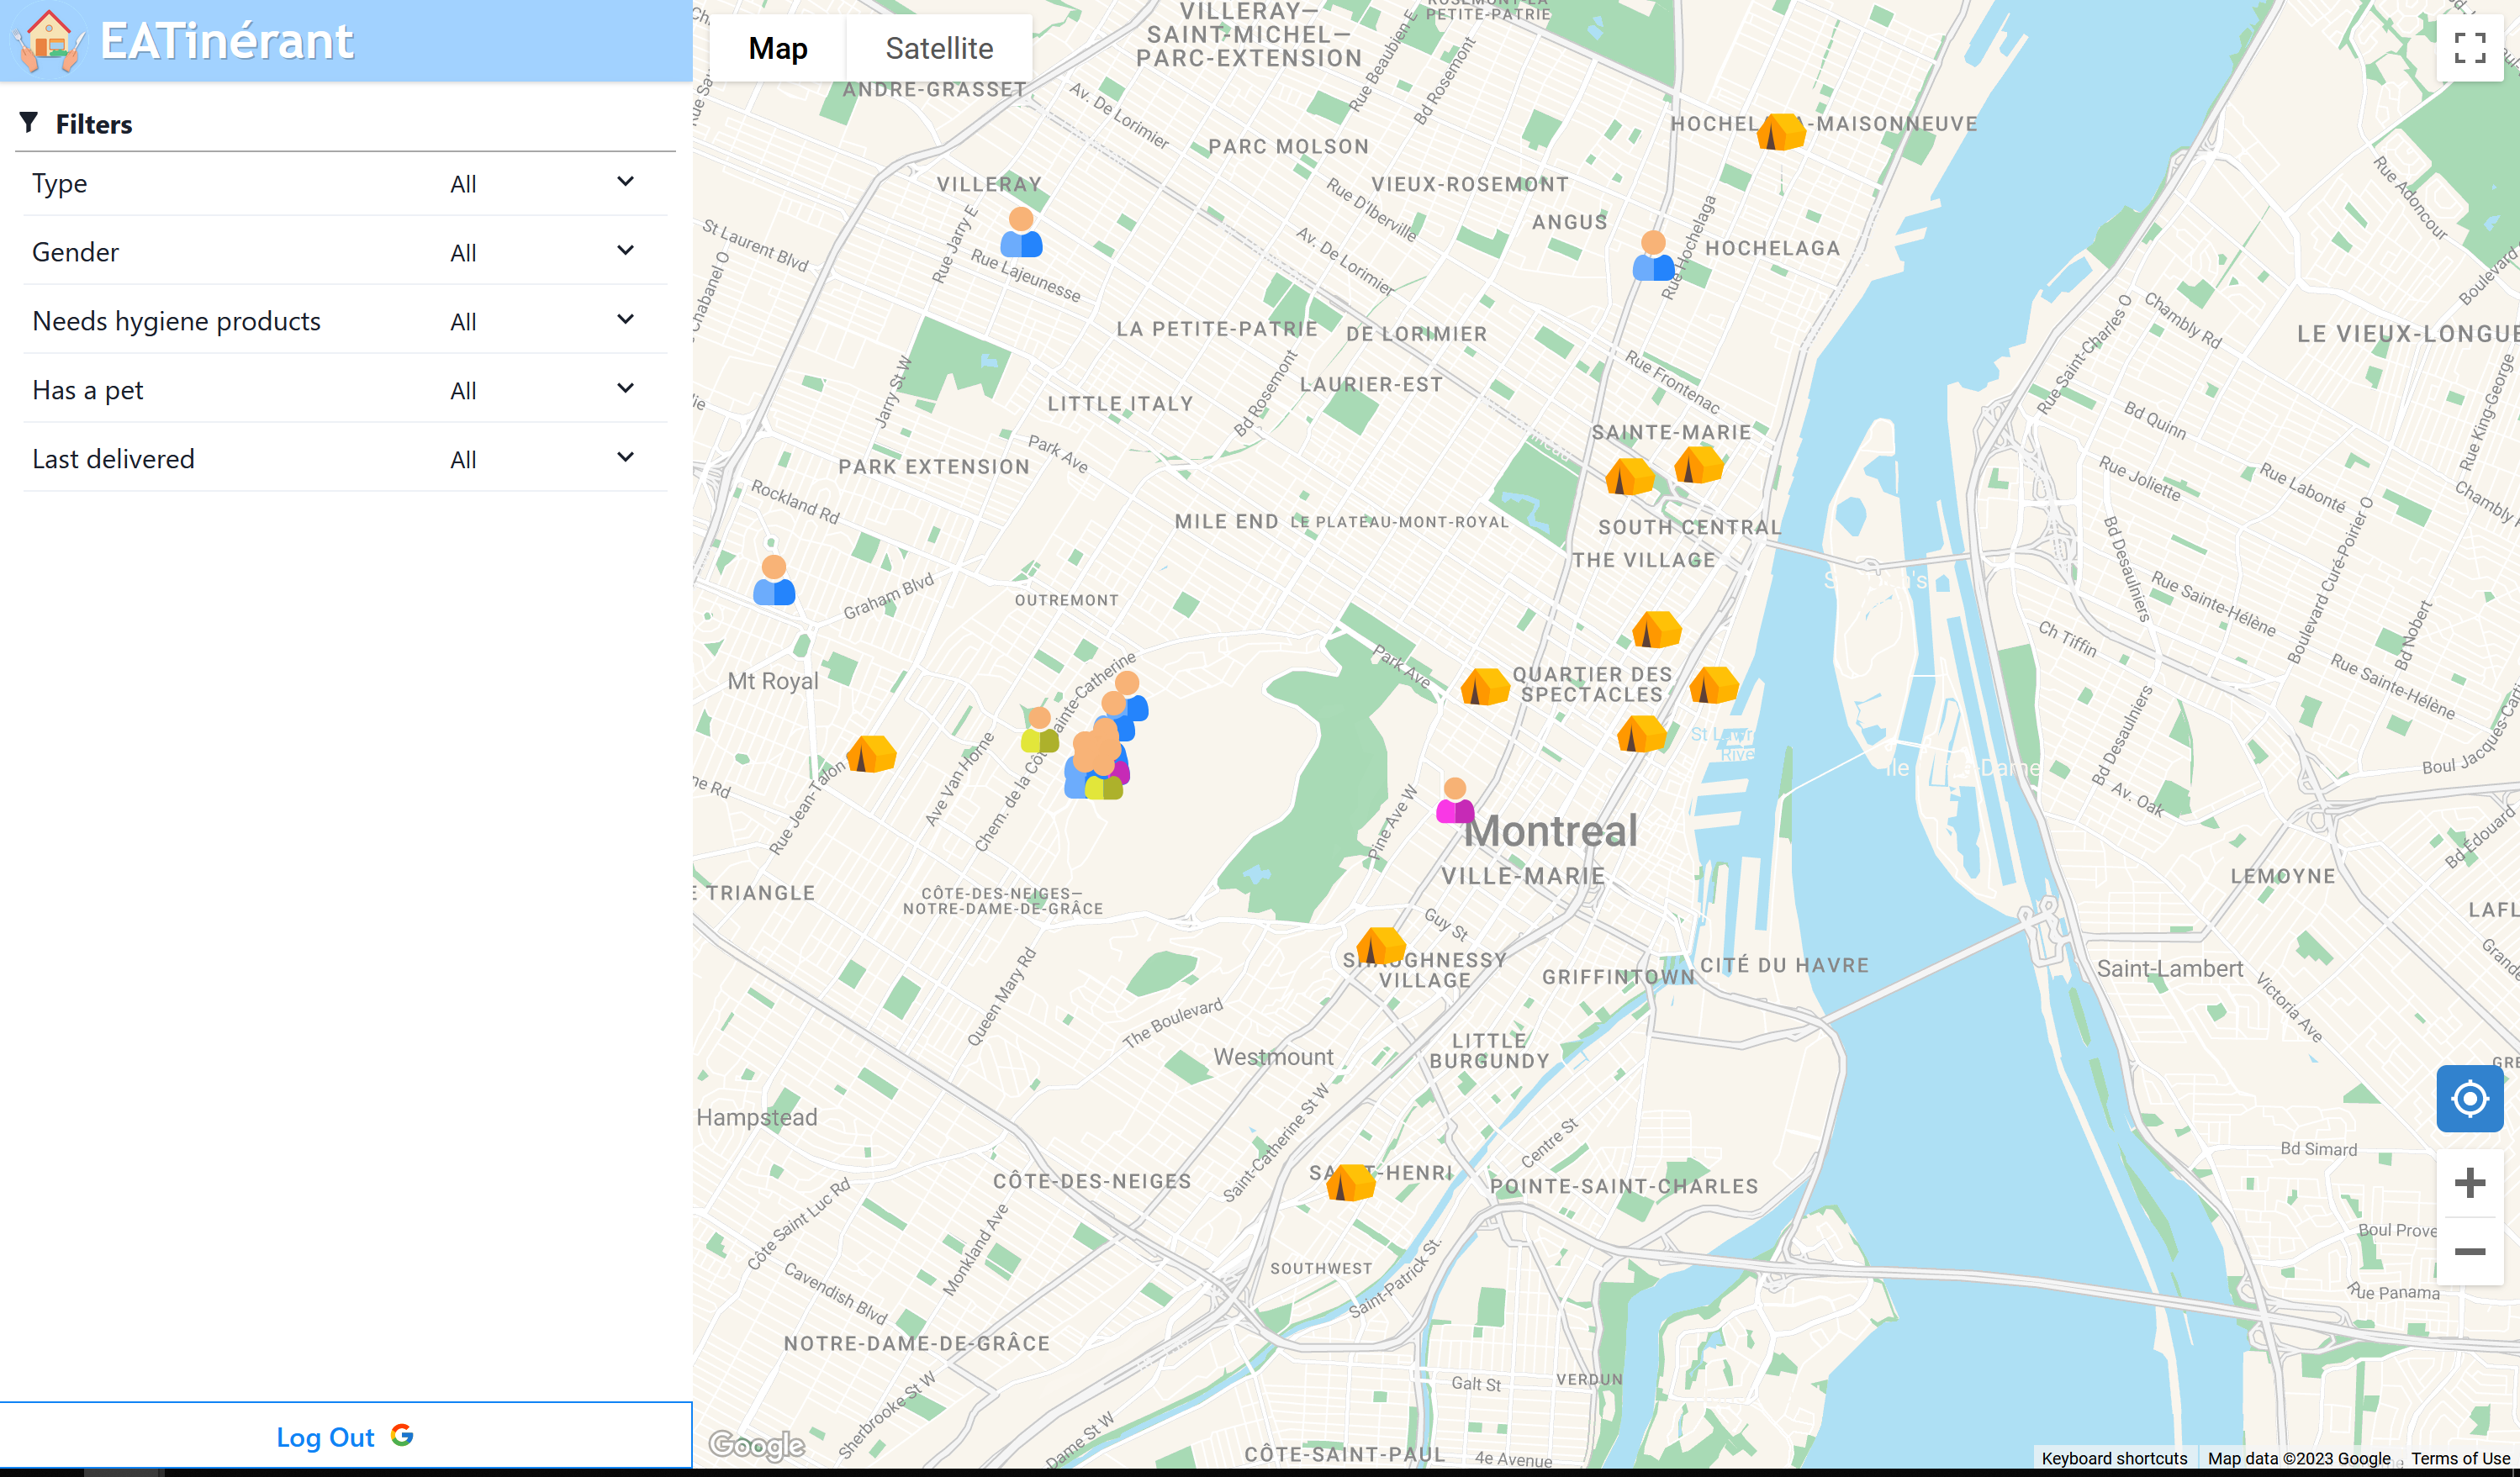The width and height of the screenshot is (2520, 1477).
Task: Open the Gender filter dropdown
Action: tap(540, 252)
